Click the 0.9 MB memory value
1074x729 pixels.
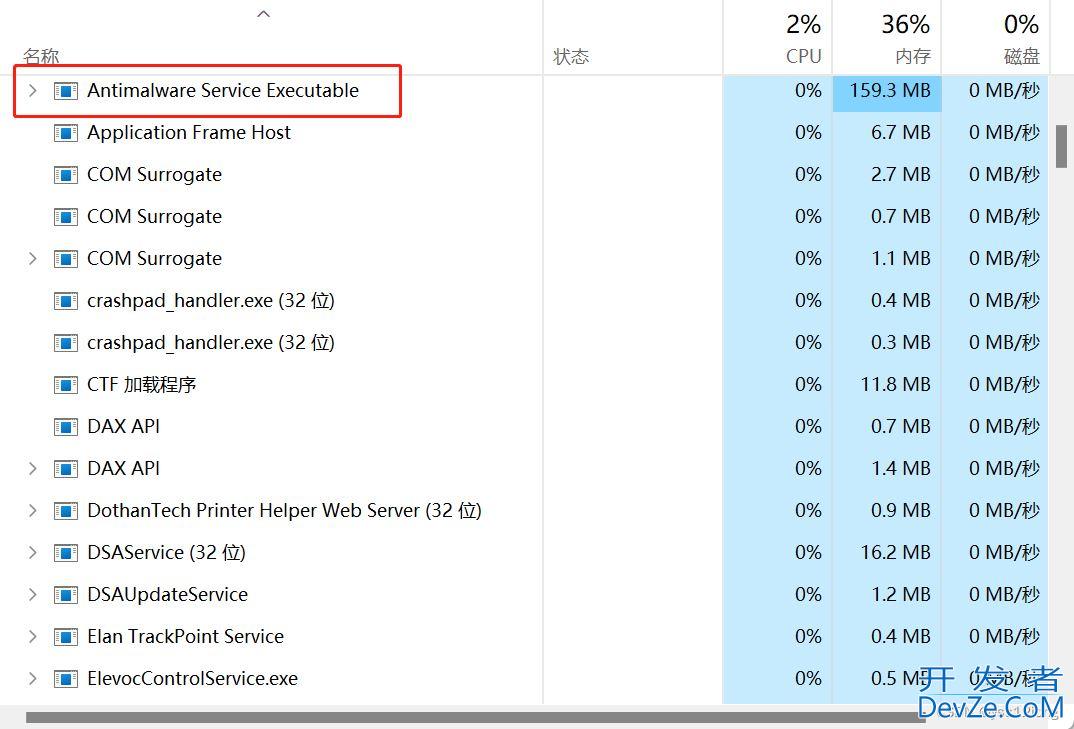coord(900,510)
